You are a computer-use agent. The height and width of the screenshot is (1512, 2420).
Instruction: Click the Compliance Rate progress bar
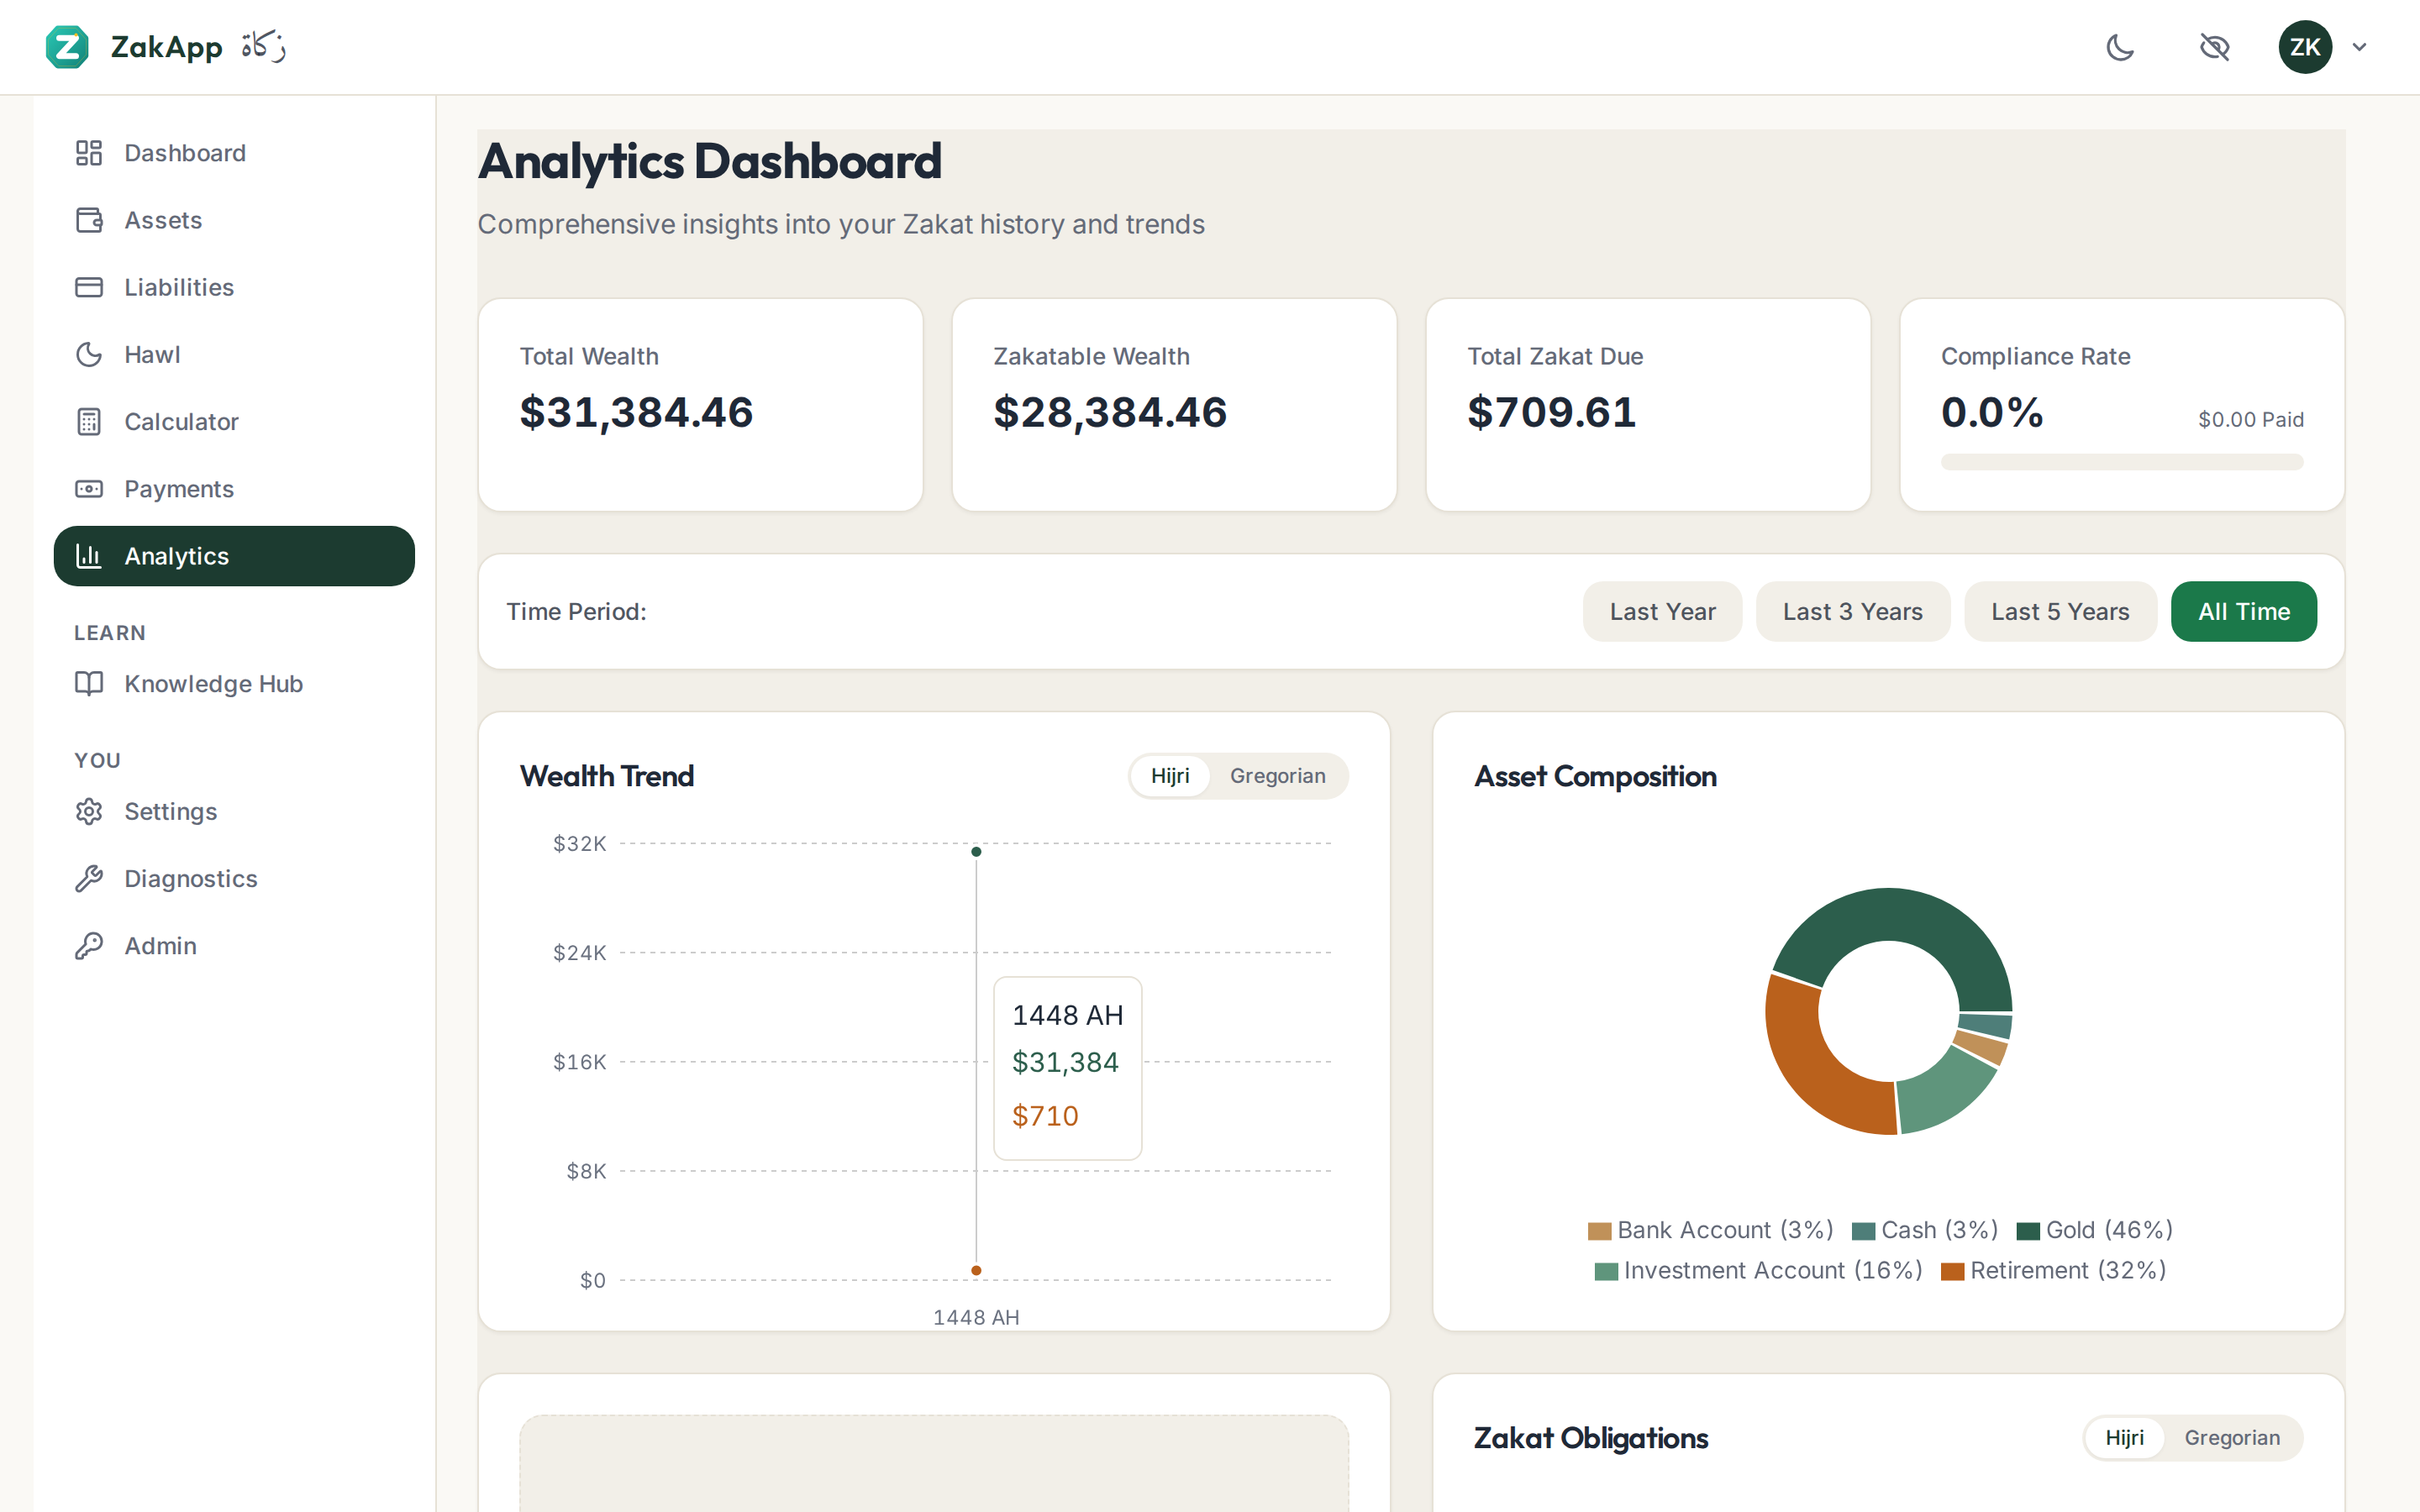tap(2122, 462)
